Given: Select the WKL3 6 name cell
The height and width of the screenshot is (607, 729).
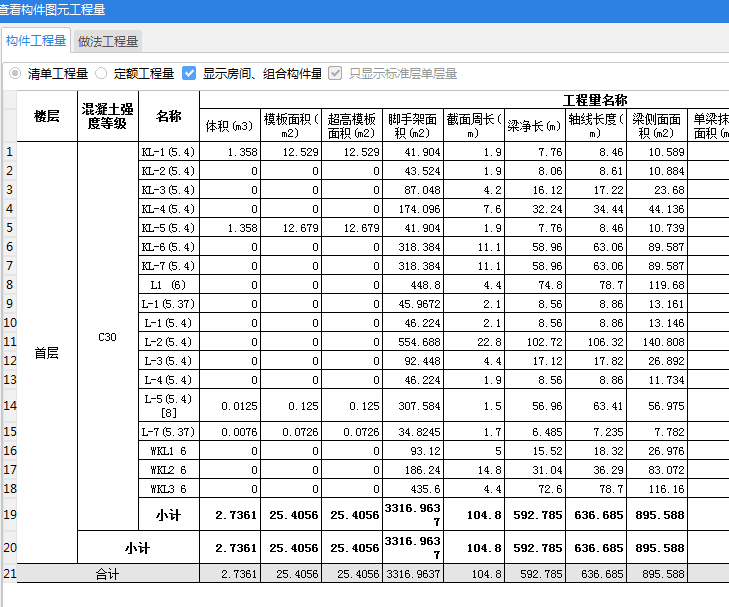Looking at the screenshot, I should pyautogui.click(x=169, y=489).
